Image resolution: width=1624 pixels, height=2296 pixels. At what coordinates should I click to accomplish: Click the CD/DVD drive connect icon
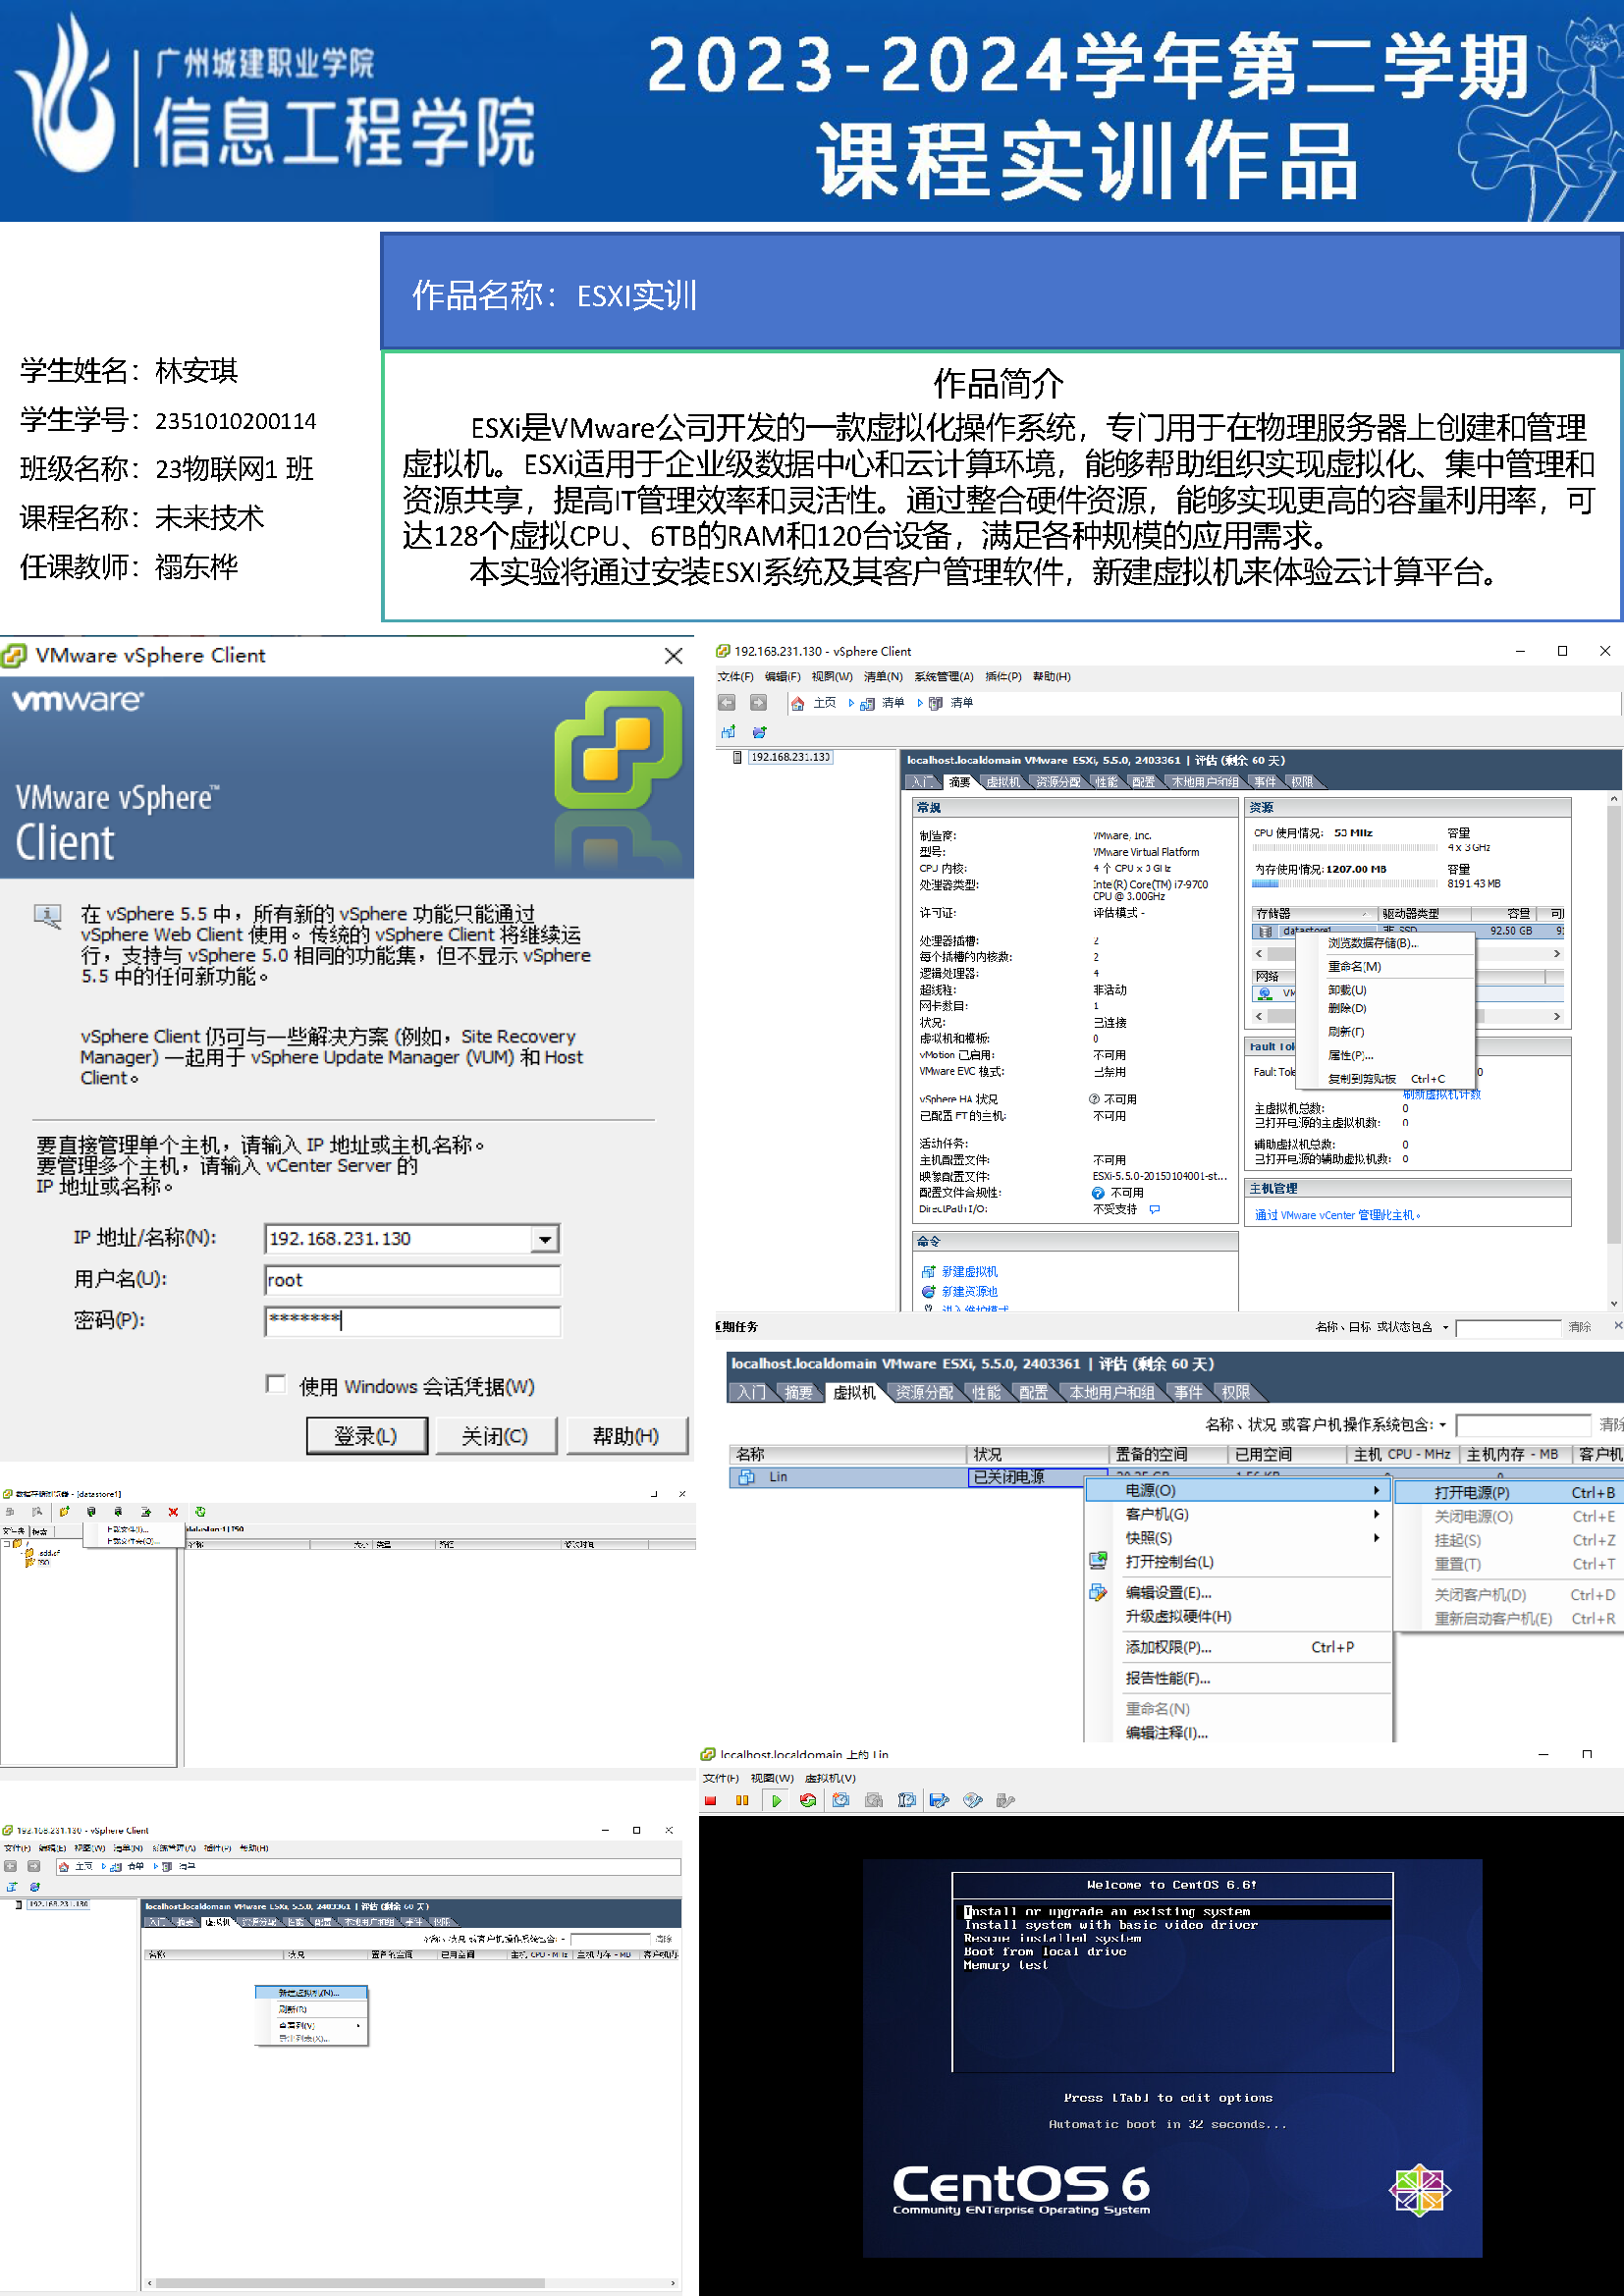pos(972,1801)
